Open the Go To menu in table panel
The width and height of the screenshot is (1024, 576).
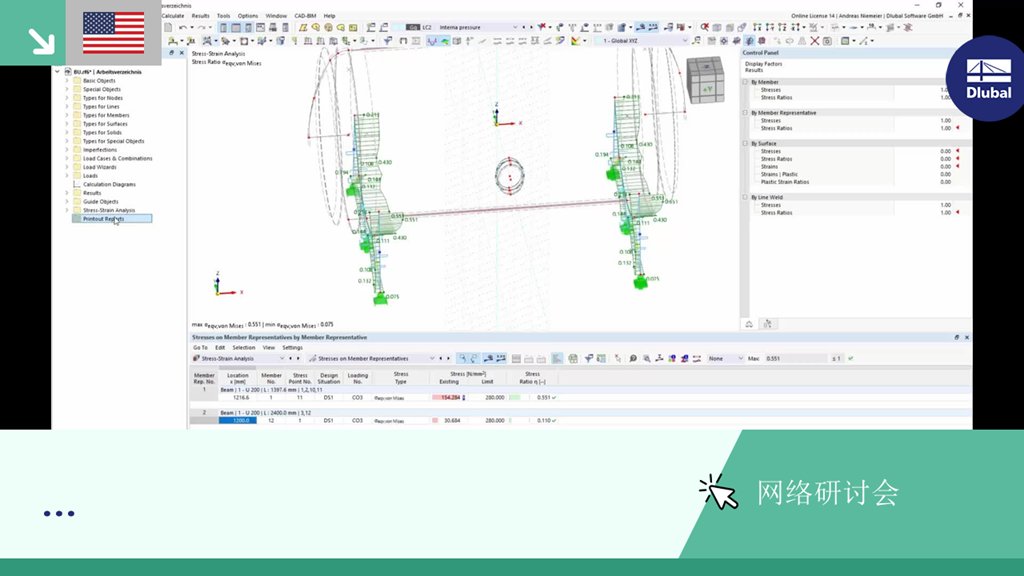[200, 347]
